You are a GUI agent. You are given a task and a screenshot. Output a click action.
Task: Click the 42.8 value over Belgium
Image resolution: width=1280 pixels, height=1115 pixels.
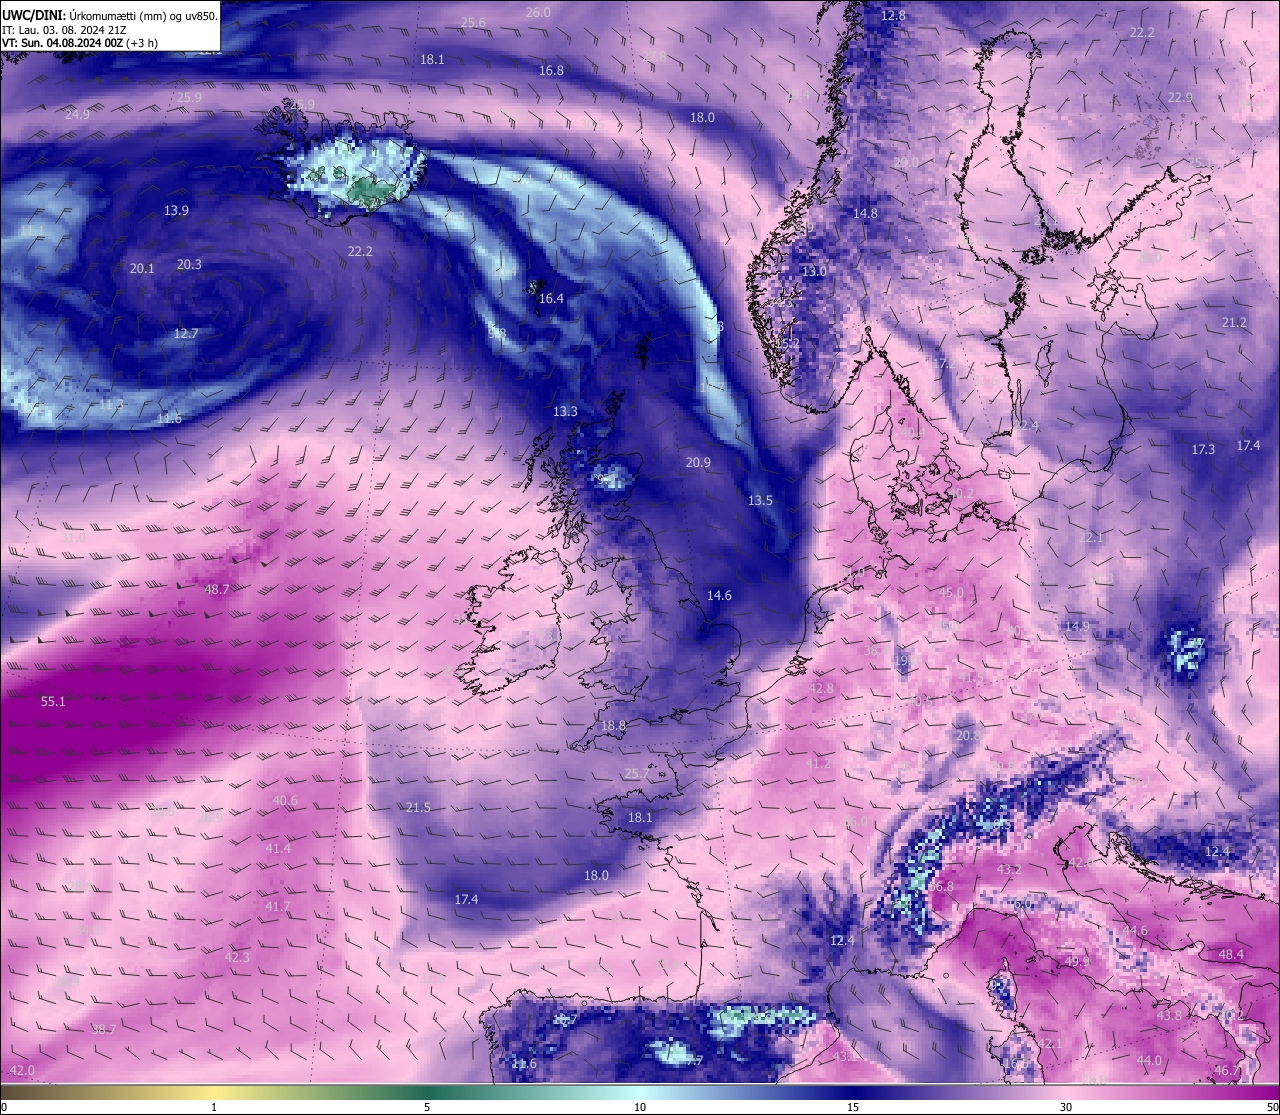(x=821, y=689)
